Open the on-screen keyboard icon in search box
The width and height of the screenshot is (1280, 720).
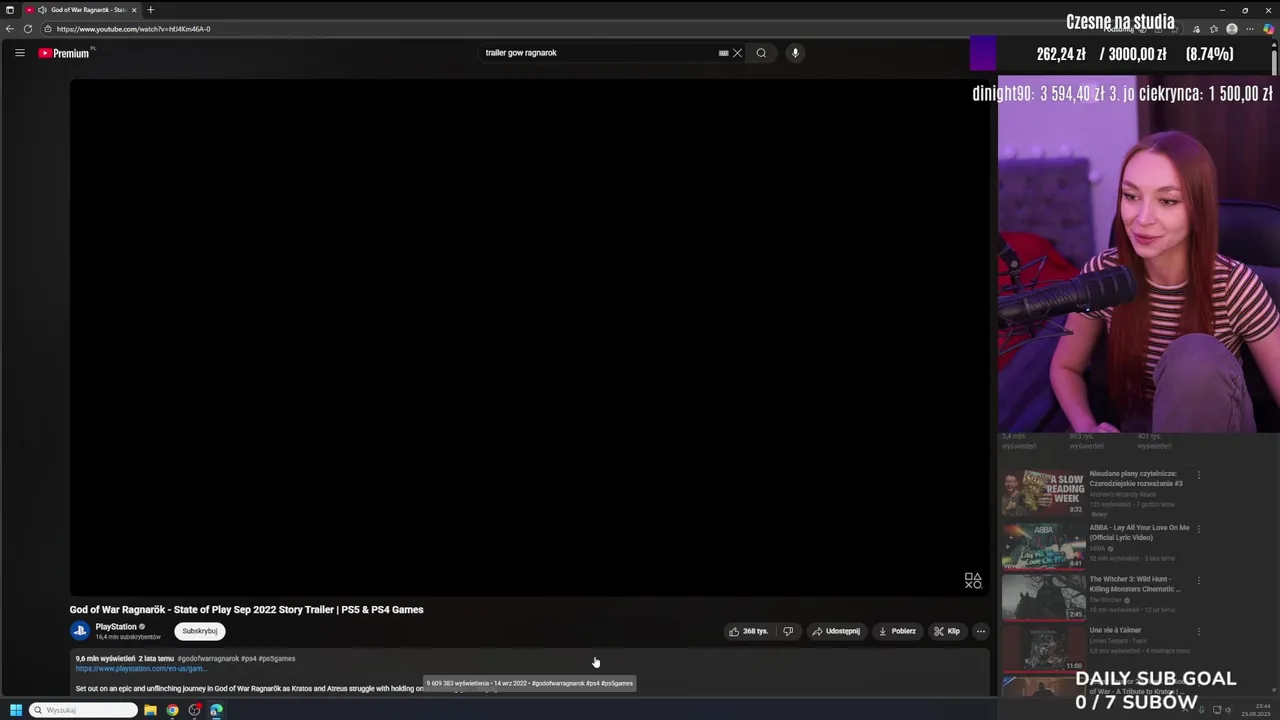point(723,53)
